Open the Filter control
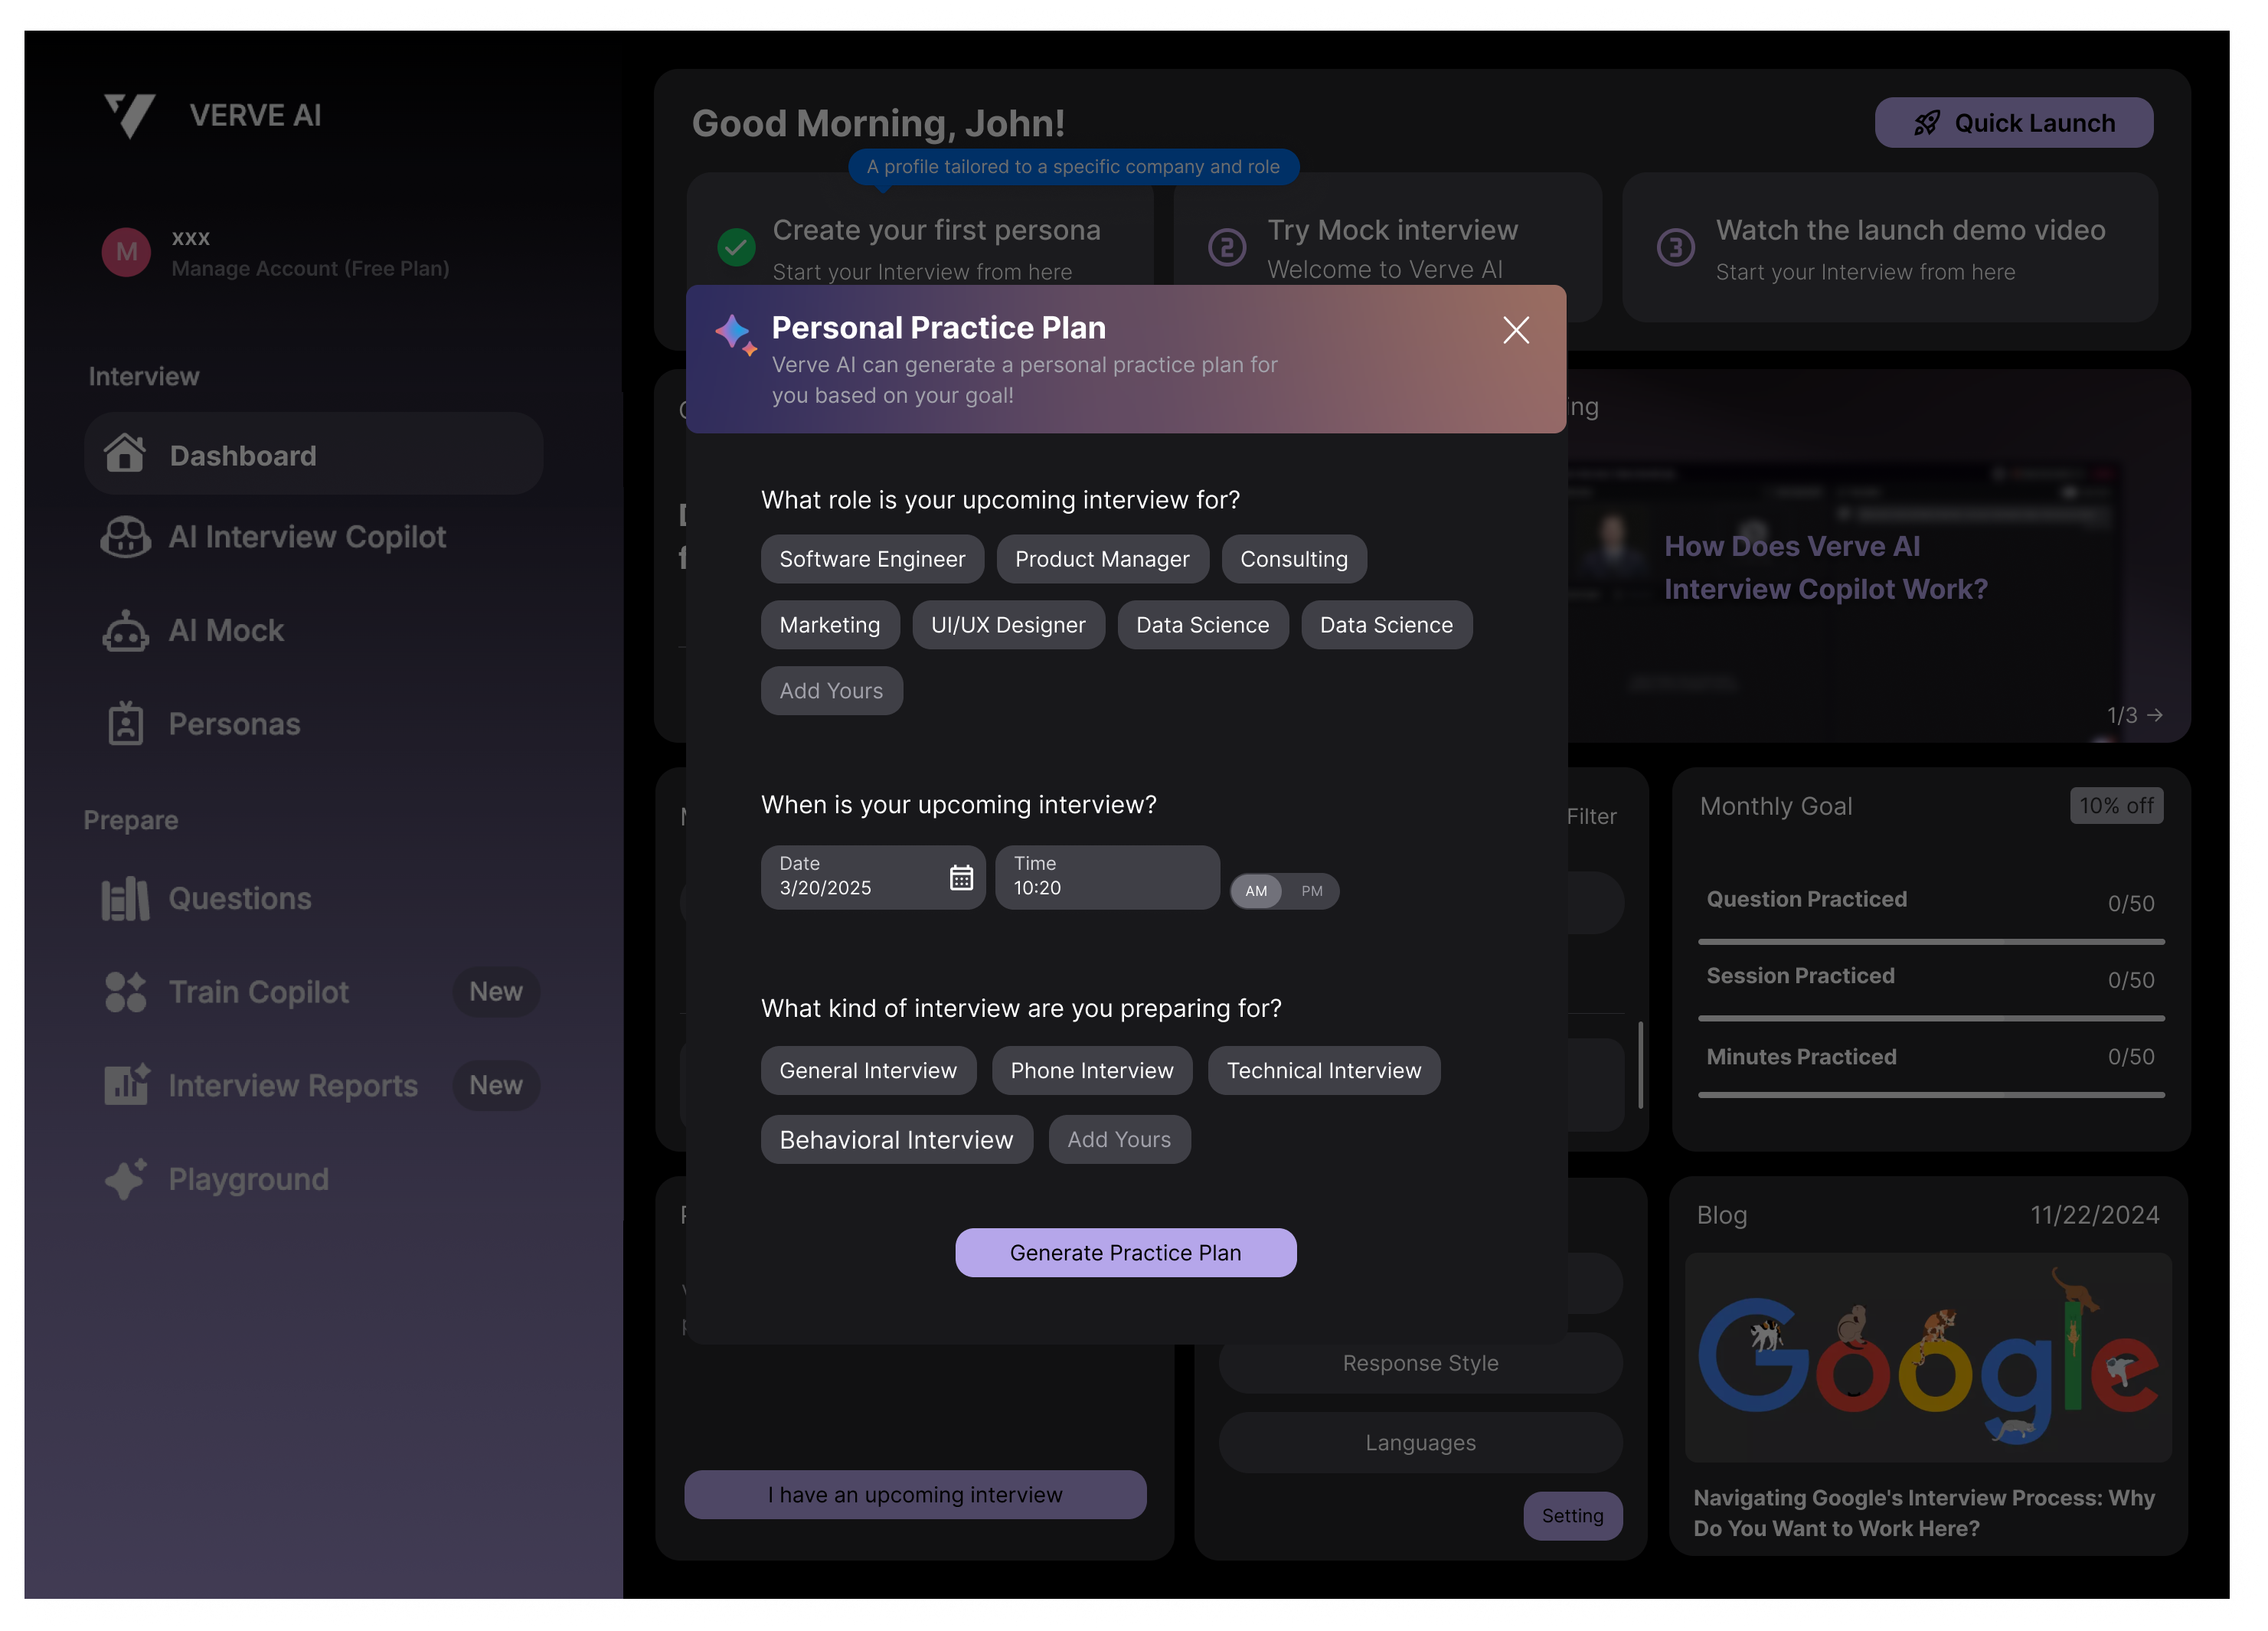The width and height of the screenshot is (2268, 1631). (x=1591, y=817)
